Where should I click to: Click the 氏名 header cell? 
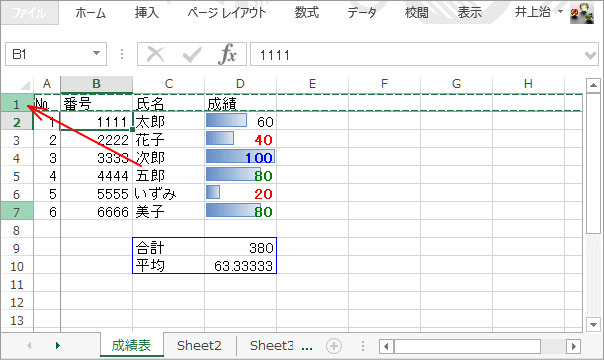click(x=169, y=103)
